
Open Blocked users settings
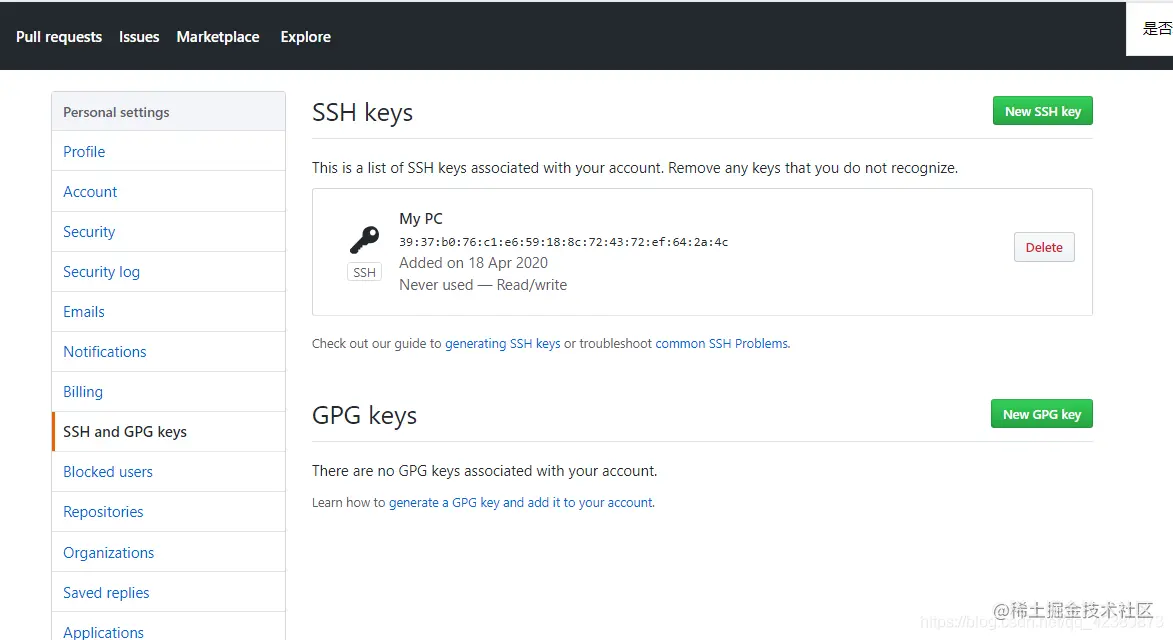108,472
